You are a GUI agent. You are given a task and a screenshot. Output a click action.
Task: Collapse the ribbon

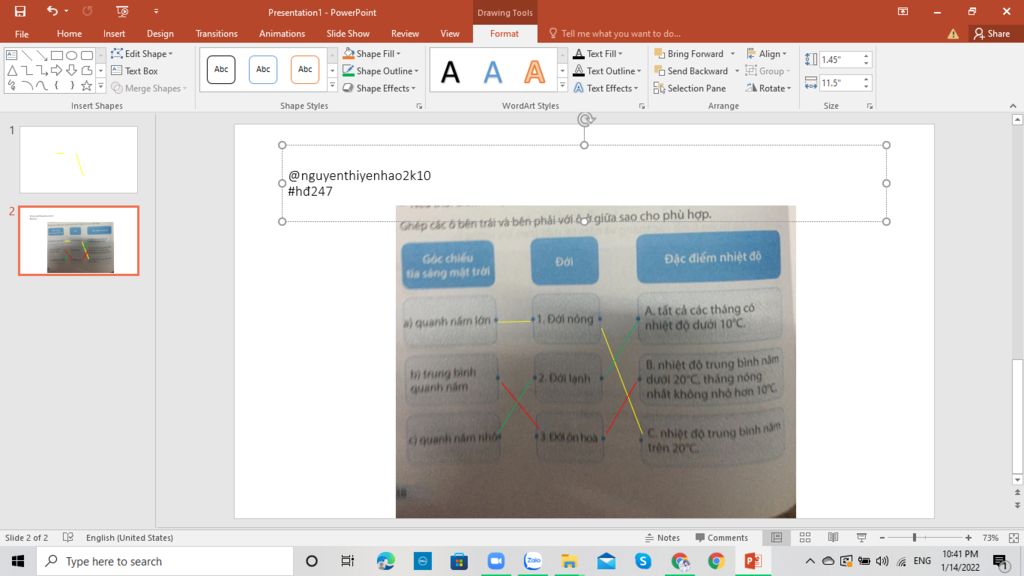coord(1013,106)
